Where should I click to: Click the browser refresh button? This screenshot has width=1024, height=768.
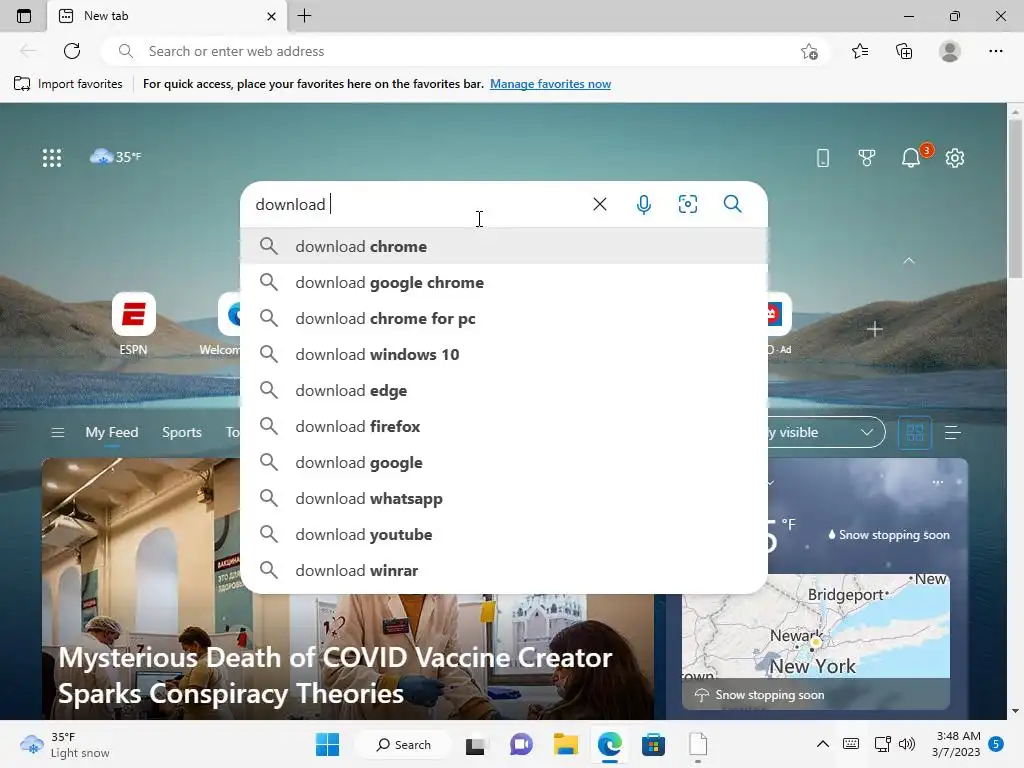coord(72,51)
